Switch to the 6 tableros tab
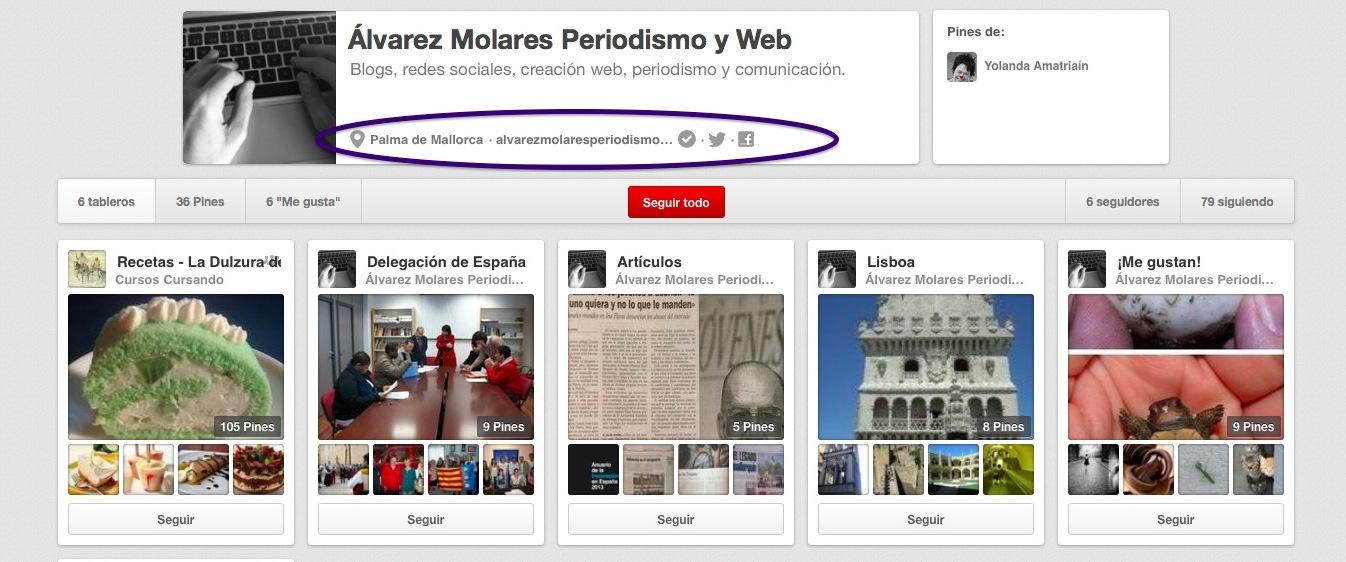Viewport: 1346px width, 562px height. 106,201
